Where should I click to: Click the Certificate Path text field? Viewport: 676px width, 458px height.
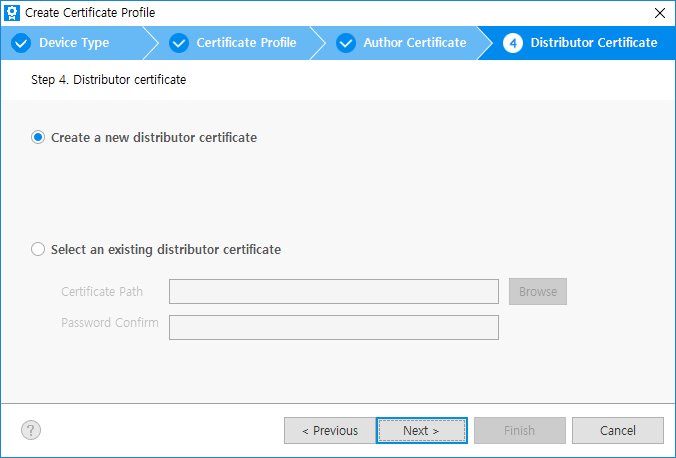point(333,292)
